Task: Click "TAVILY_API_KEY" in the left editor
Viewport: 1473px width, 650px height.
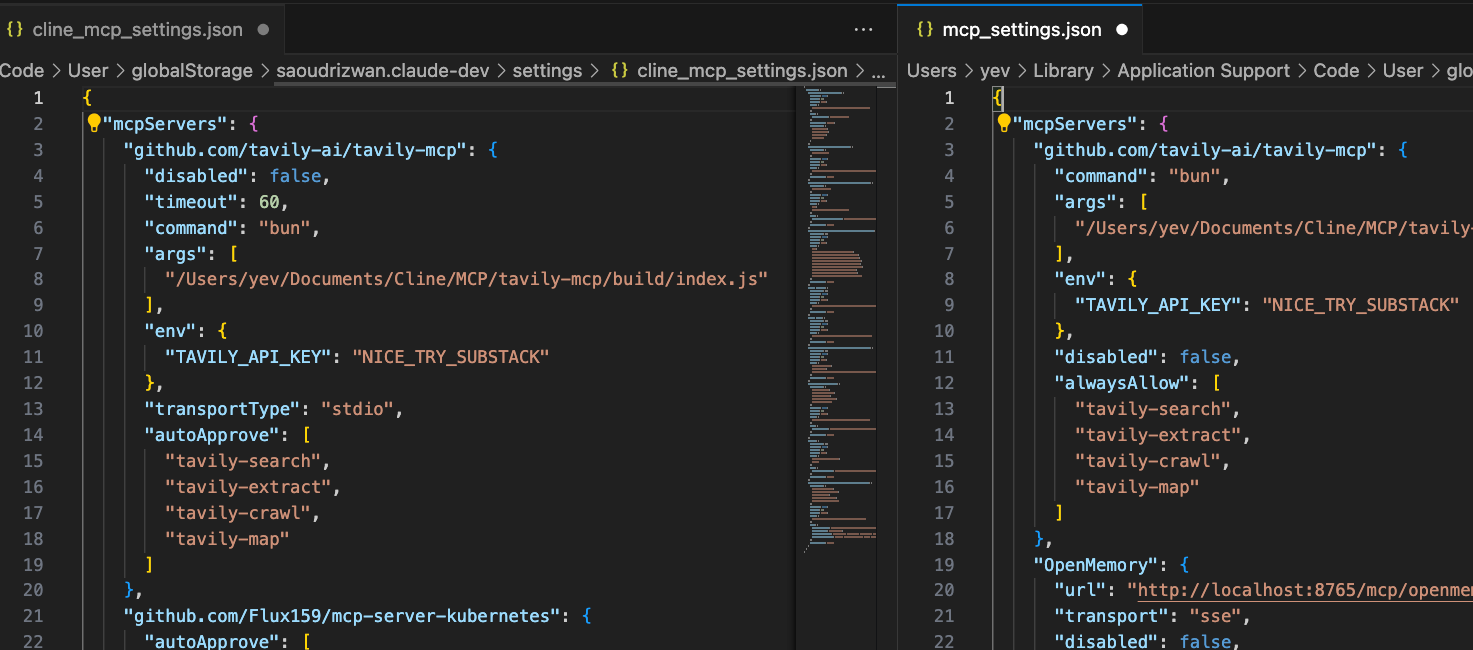Action: pos(248,357)
